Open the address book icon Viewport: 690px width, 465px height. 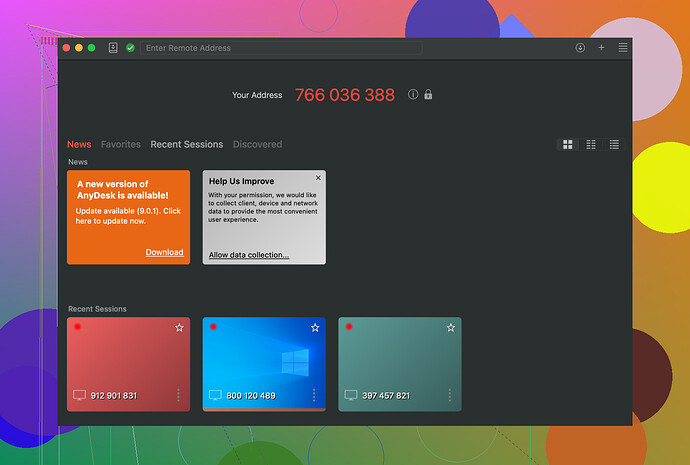(x=113, y=48)
